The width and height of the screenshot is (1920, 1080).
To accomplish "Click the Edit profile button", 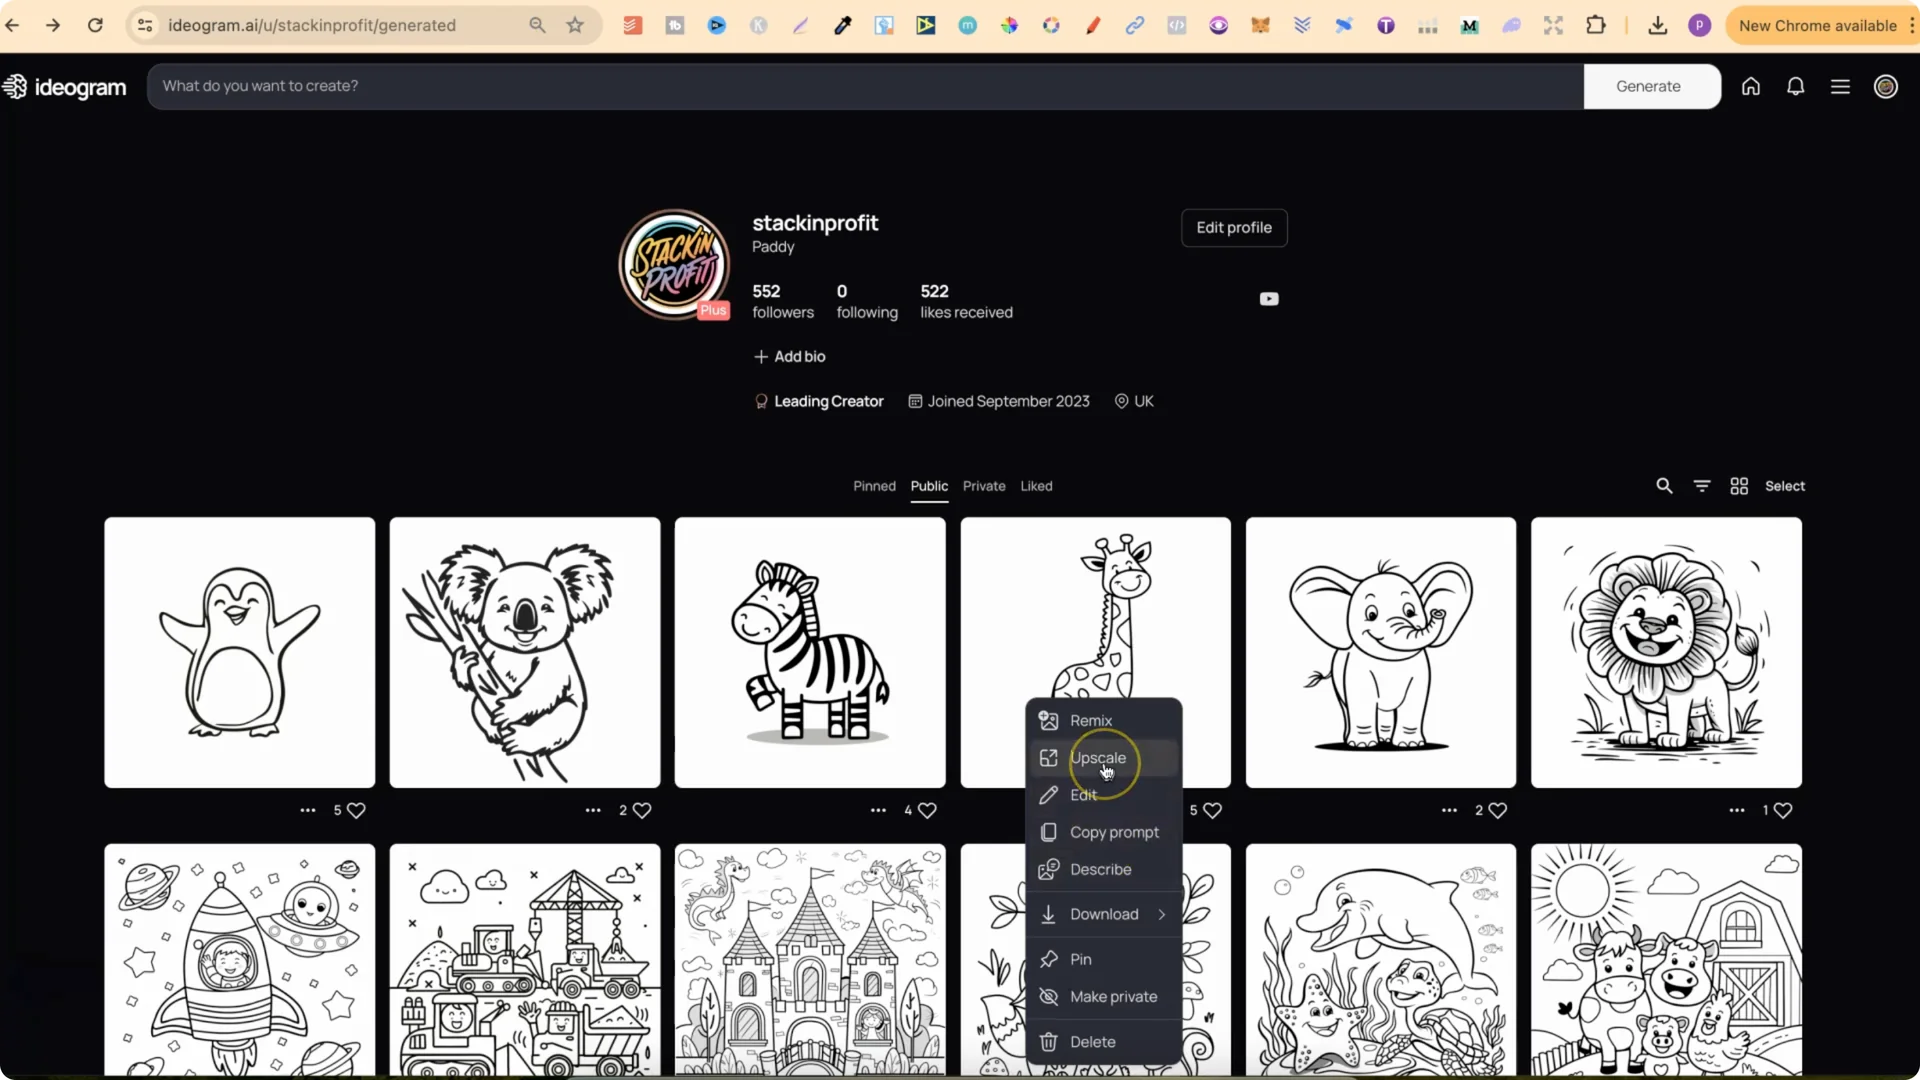I will tap(1233, 227).
